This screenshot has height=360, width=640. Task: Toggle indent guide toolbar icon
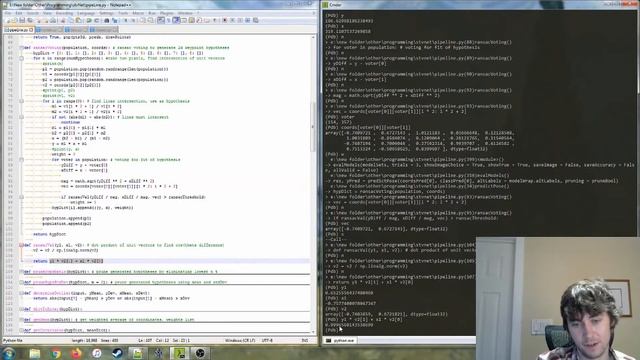(x=176, y=20)
